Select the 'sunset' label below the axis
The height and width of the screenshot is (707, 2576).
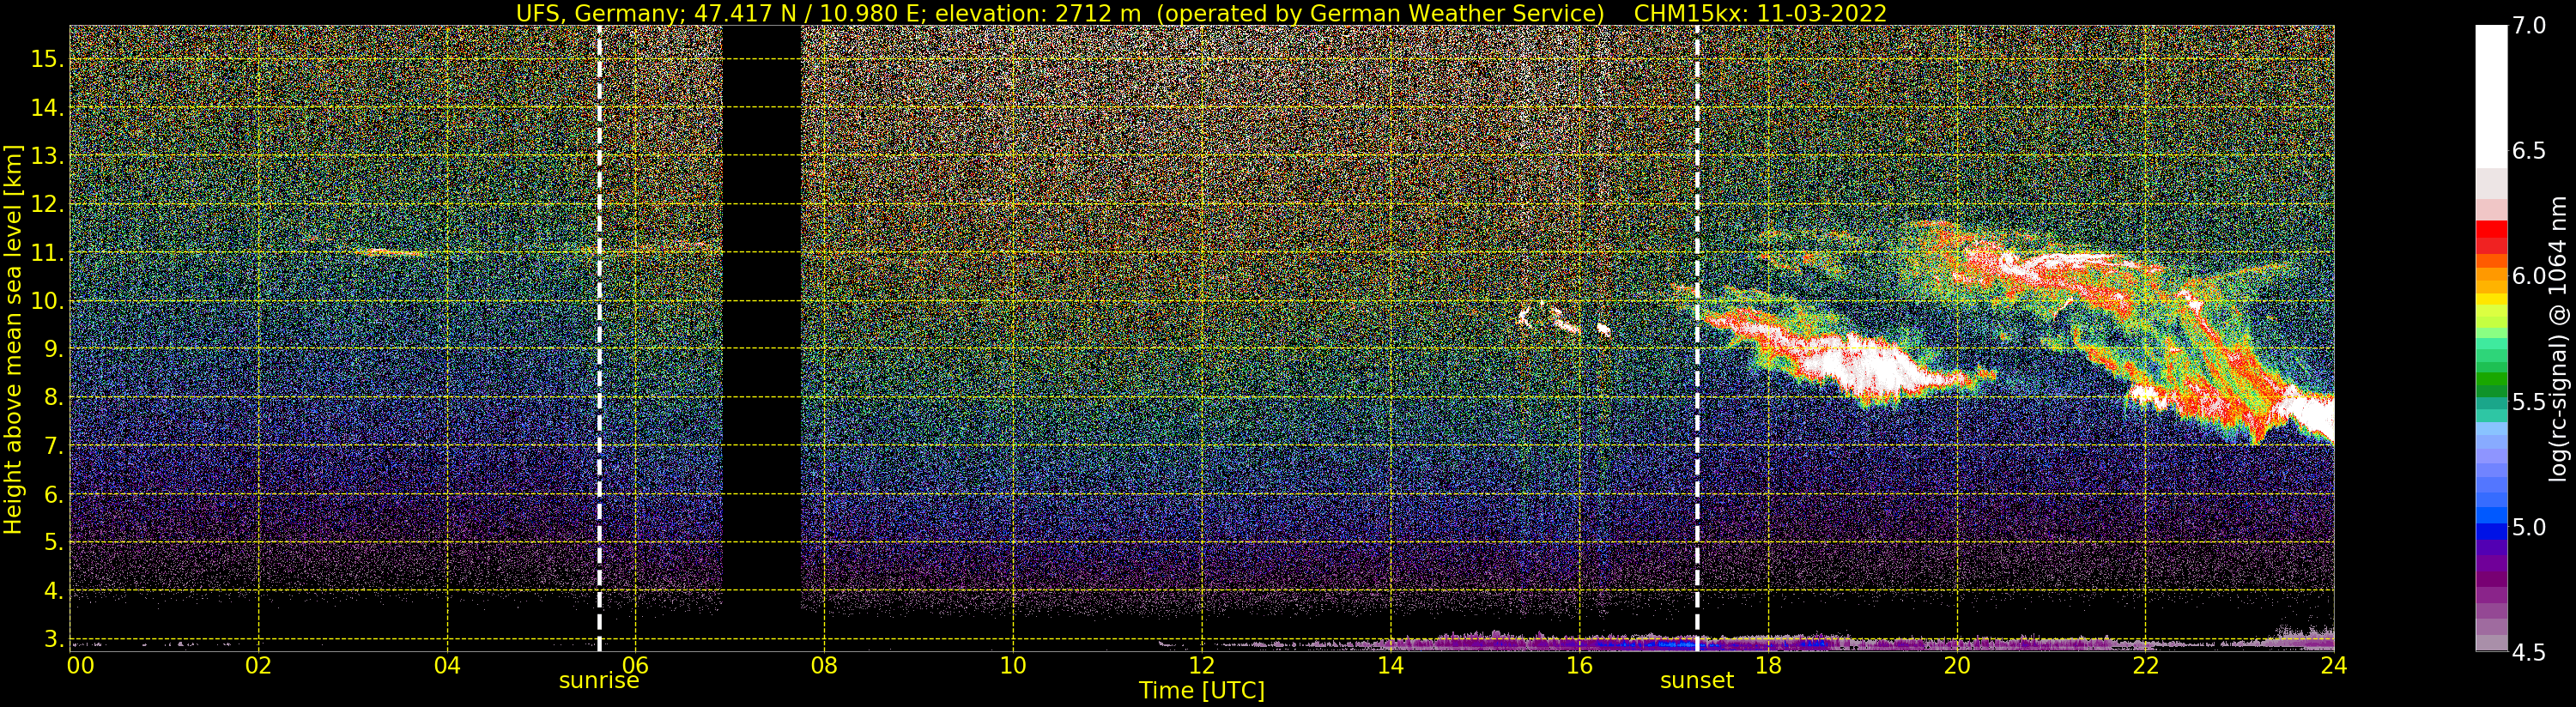[x=1697, y=681]
